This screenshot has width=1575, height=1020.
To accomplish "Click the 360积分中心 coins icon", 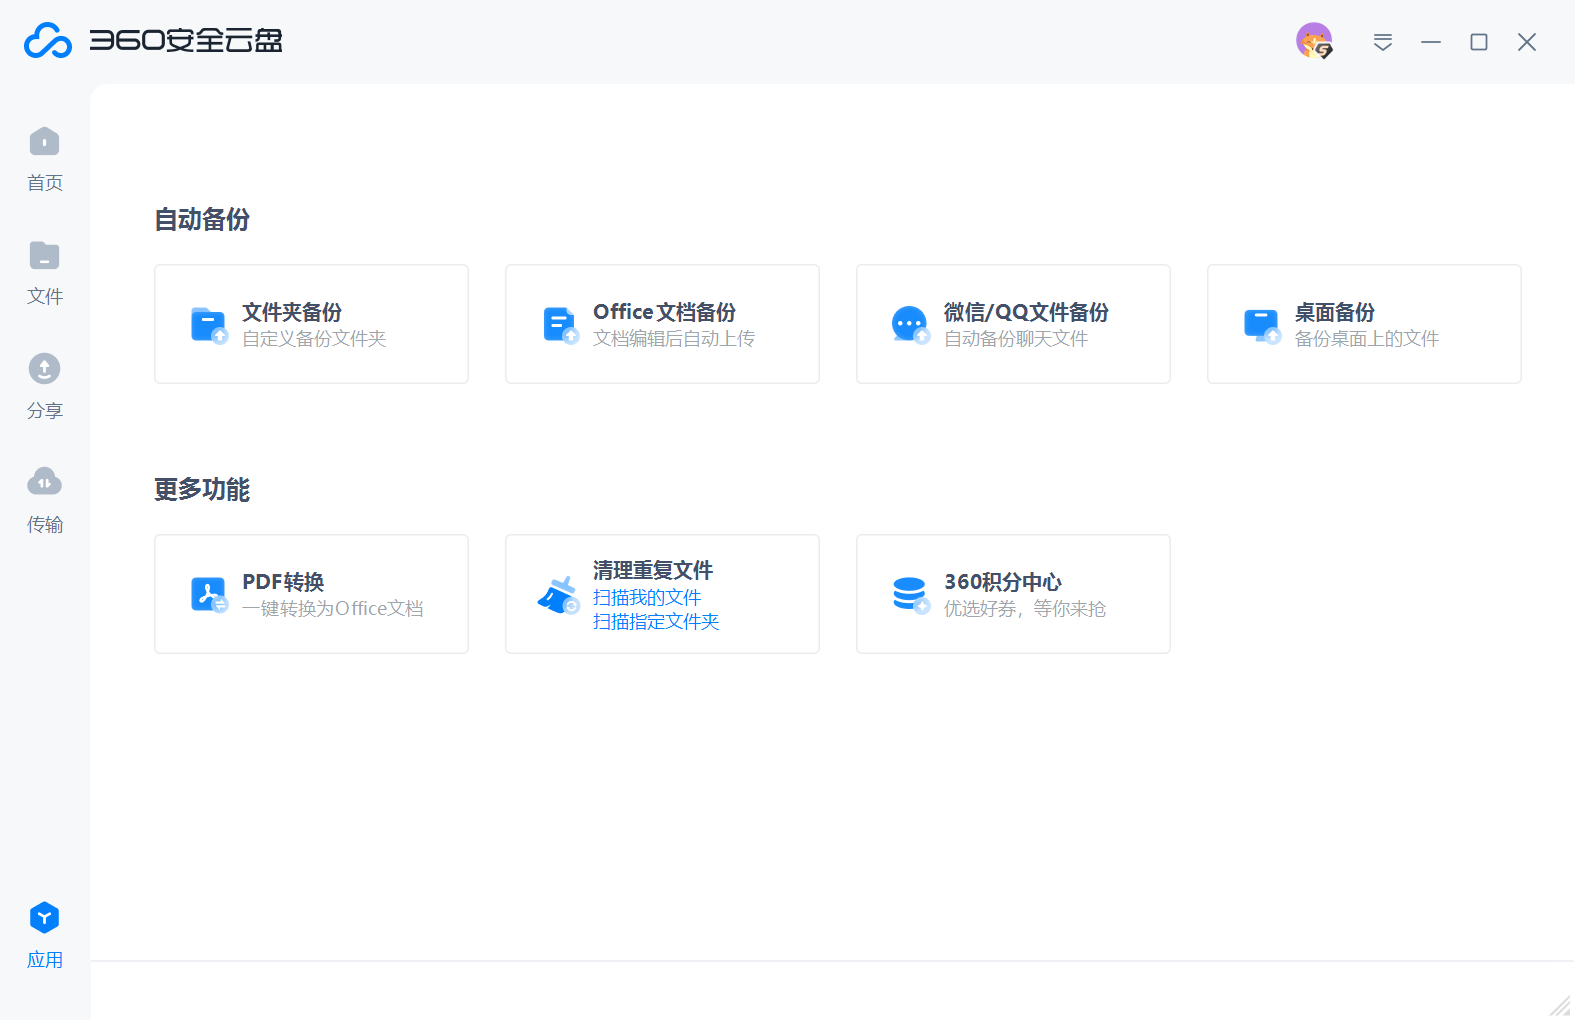I will coord(910,595).
